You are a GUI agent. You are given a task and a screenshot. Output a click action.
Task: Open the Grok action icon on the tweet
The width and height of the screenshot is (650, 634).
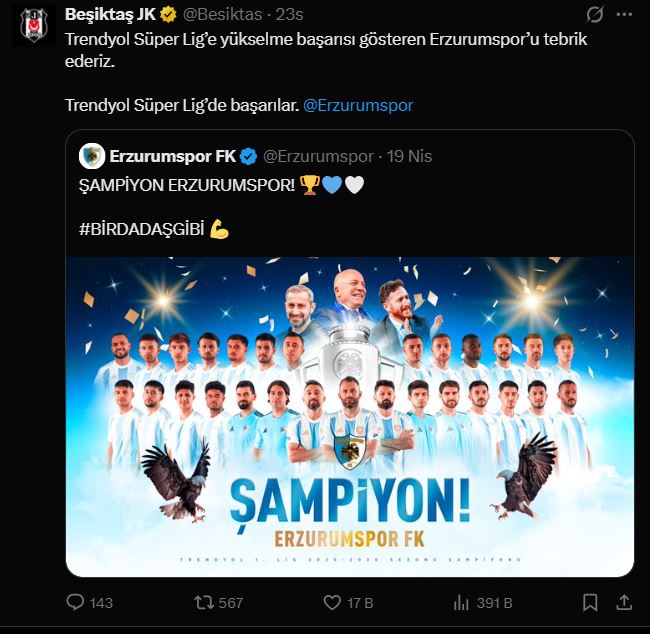[596, 15]
